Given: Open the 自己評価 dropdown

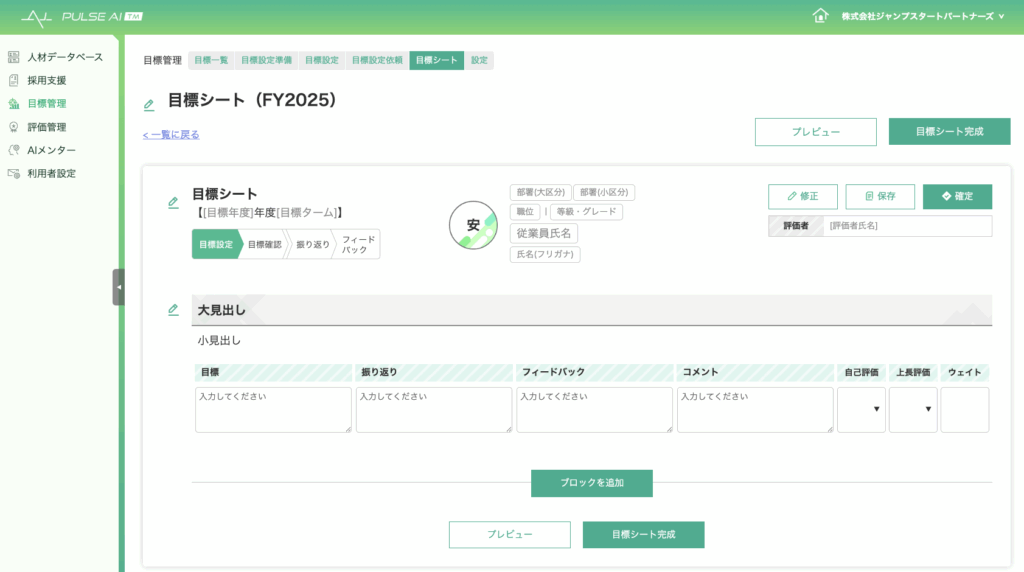Looking at the screenshot, I should coord(861,410).
